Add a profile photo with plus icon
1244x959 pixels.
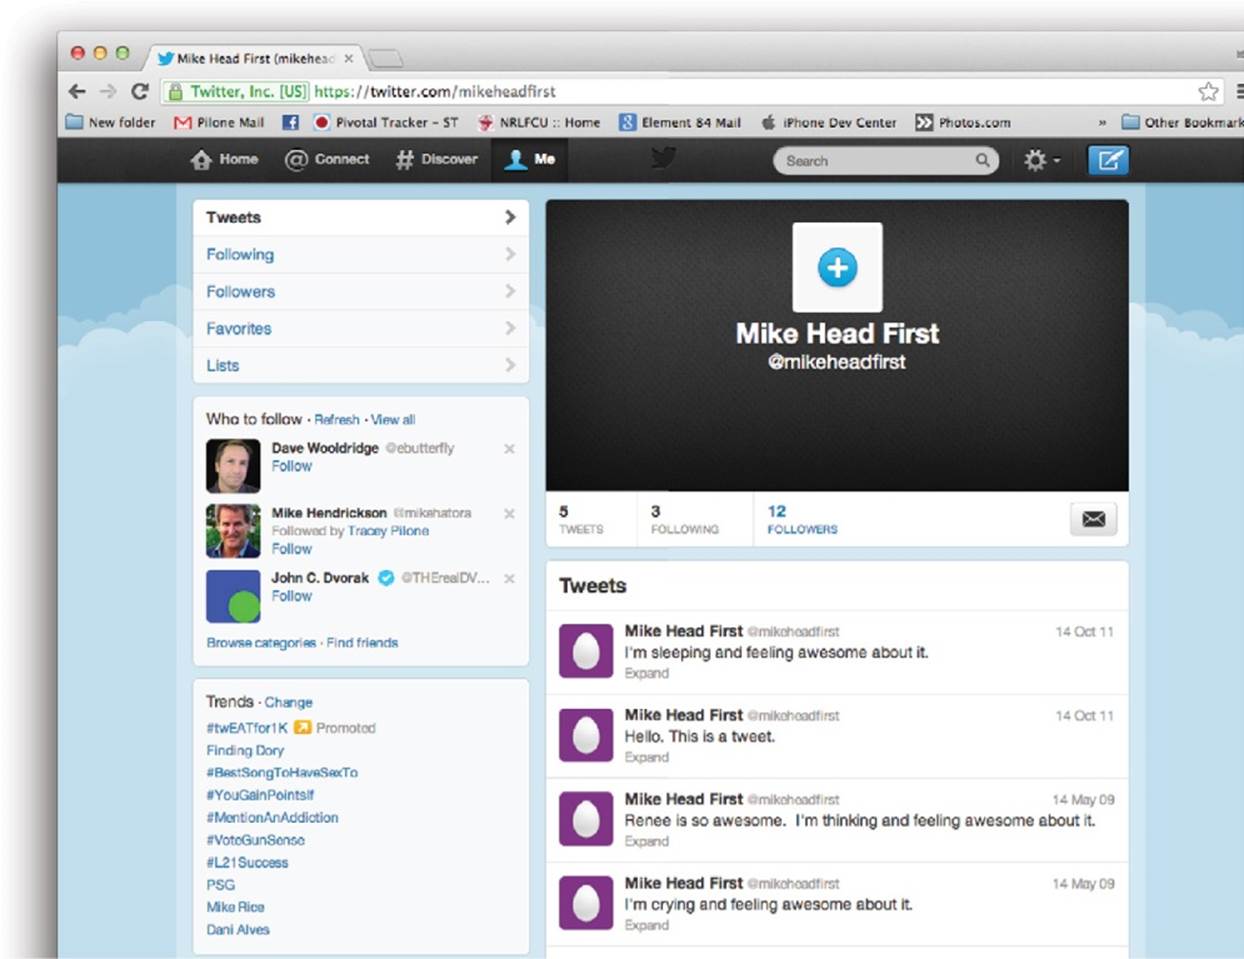tap(837, 267)
